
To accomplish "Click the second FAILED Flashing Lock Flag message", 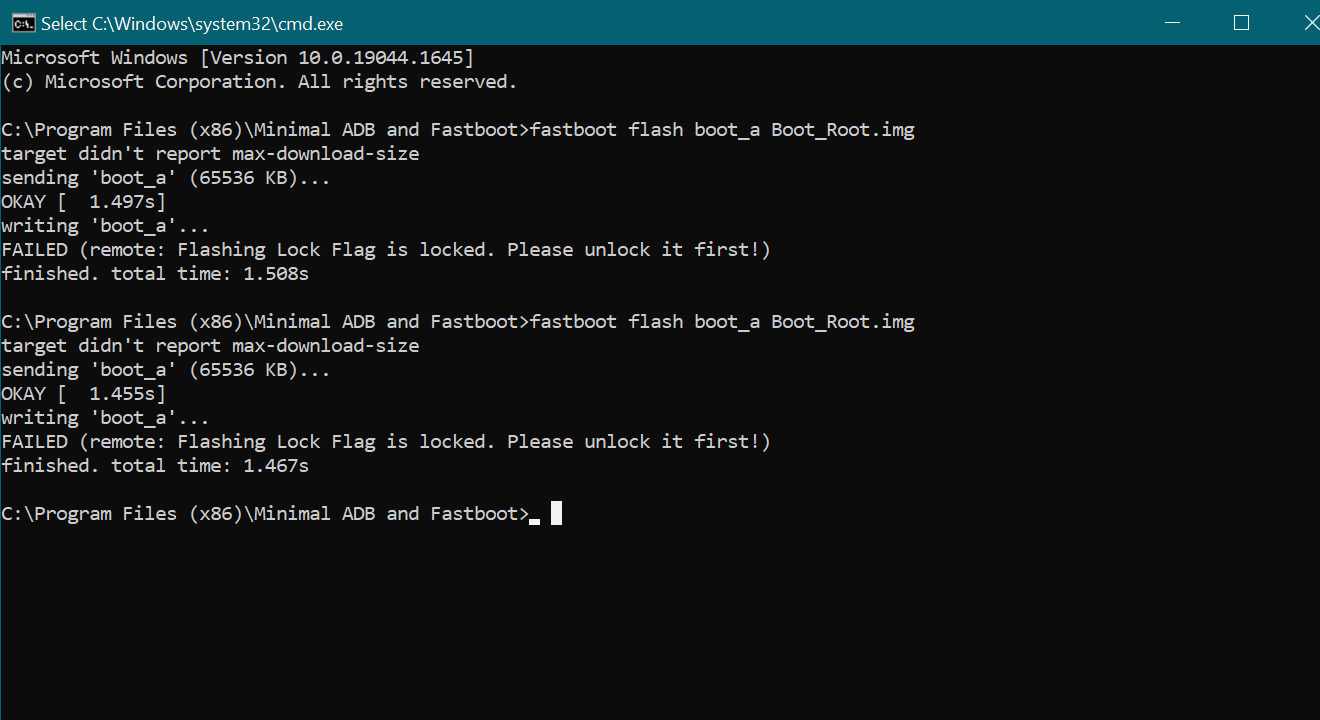I will pyautogui.click(x=386, y=442).
